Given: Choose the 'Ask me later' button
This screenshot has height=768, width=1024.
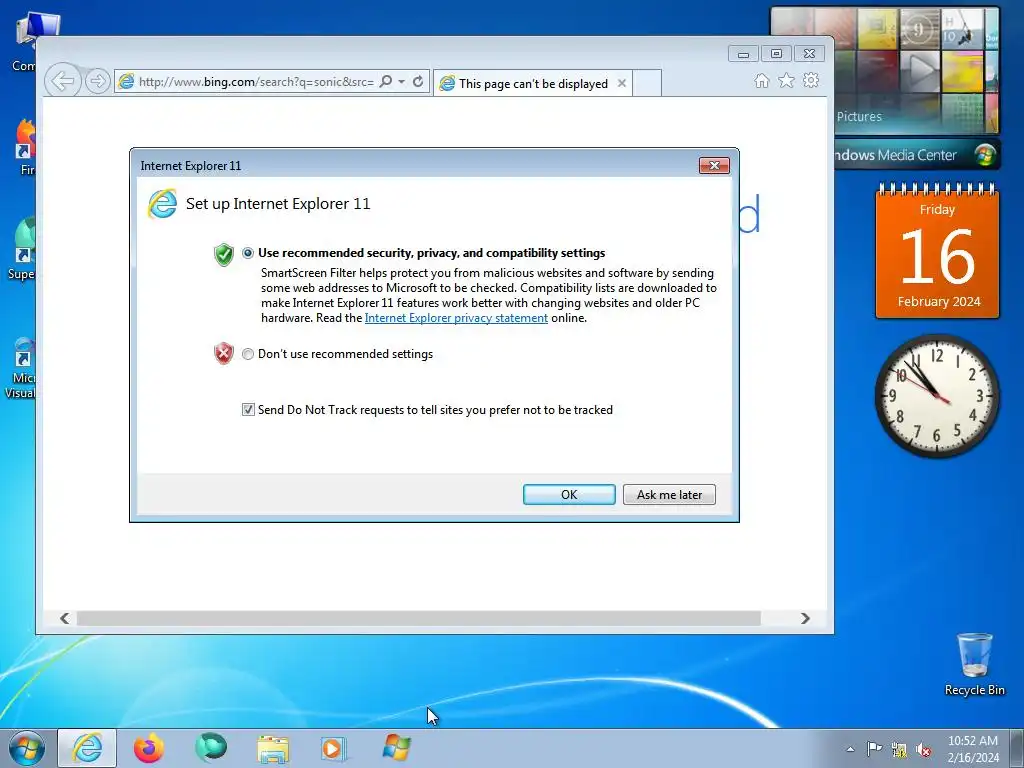Looking at the screenshot, I should 669,494.
